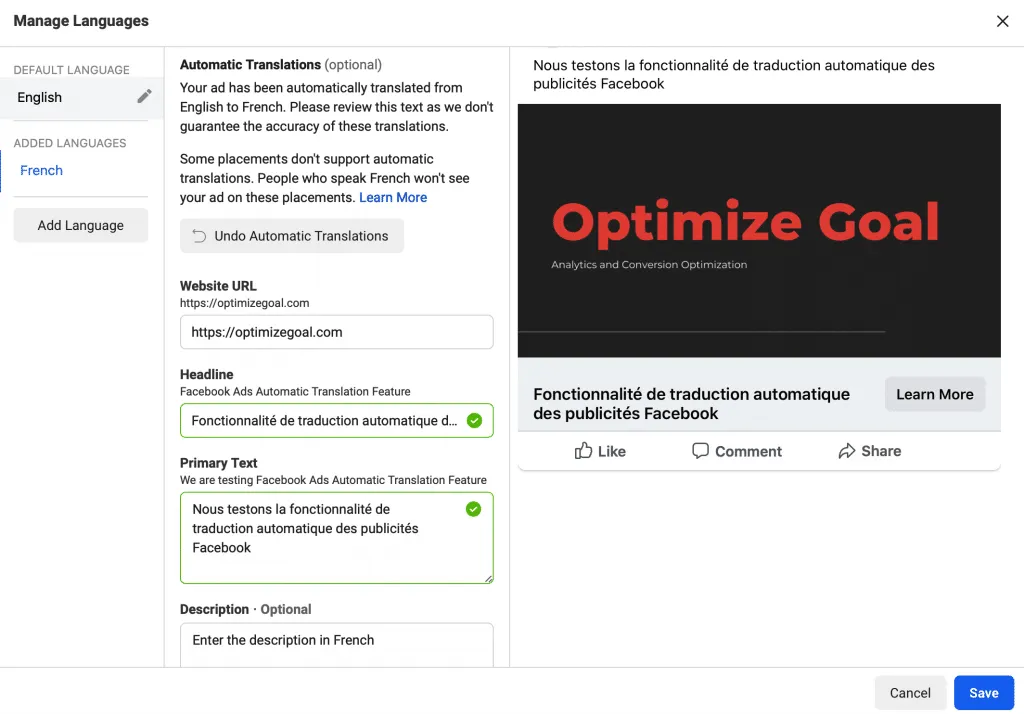Viewport: 1024px width, 714px height.
Task: Click the thumbs-up Like icon in preview
Action: tap(583, 451)
